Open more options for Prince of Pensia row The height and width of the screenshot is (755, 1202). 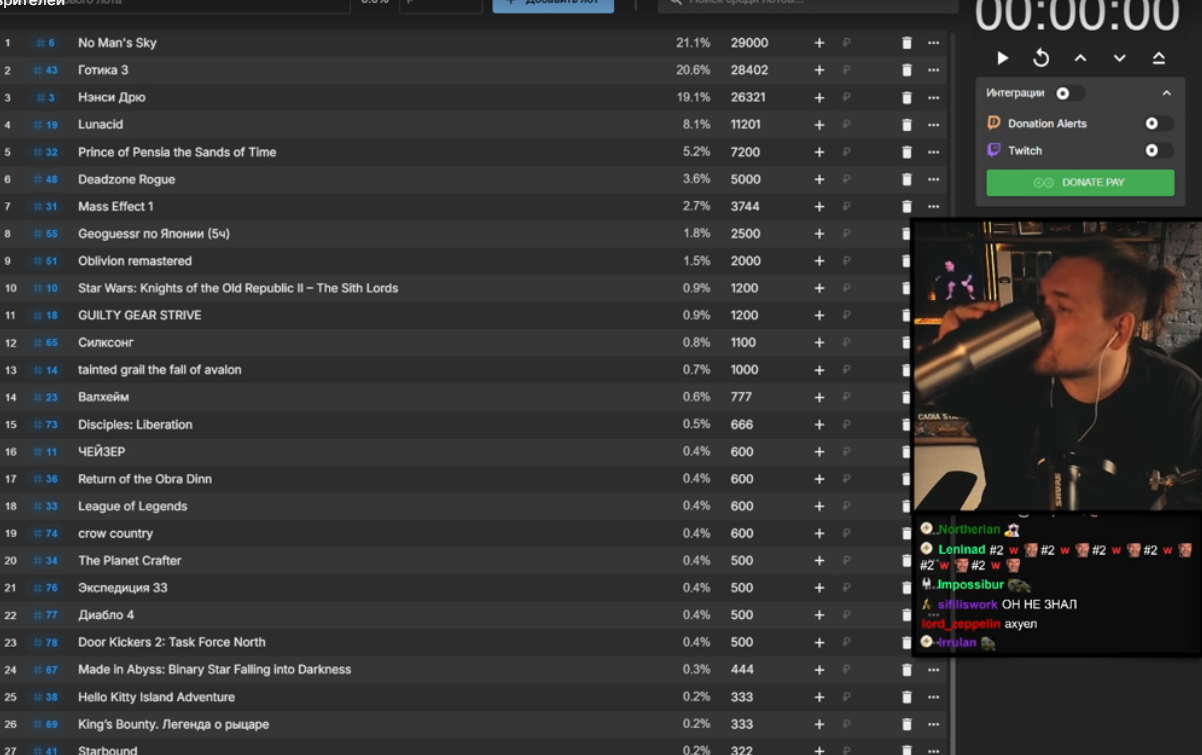tap(933, 152)
